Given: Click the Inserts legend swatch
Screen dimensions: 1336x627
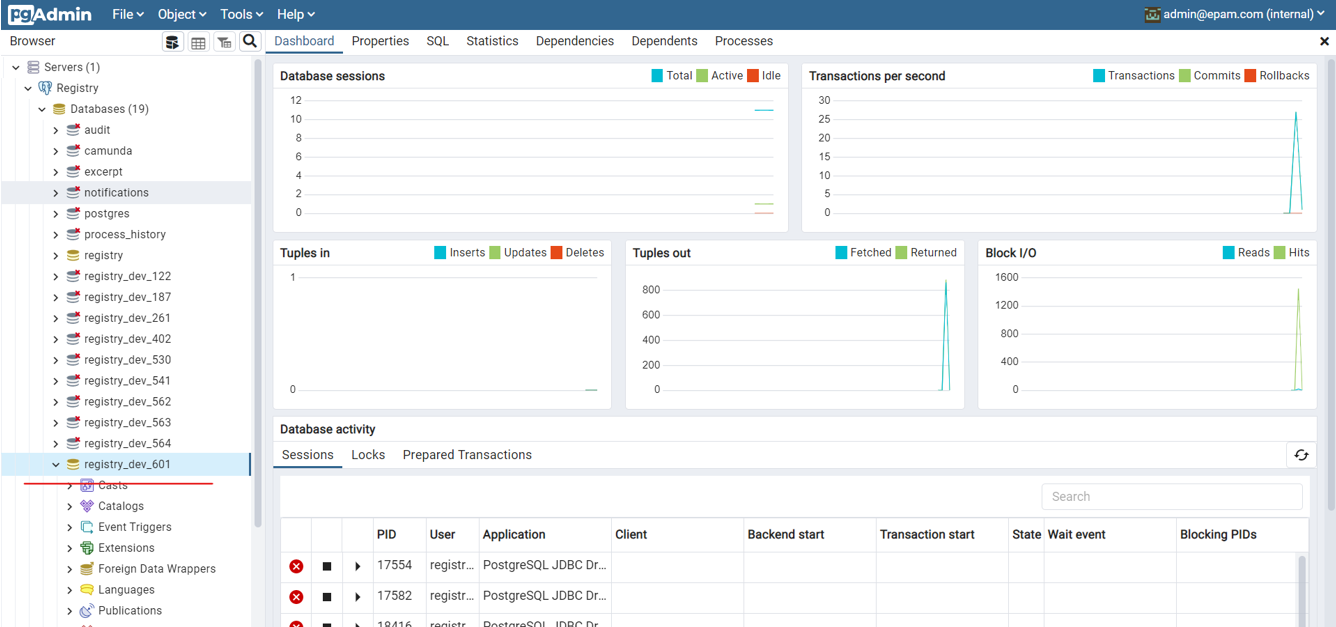Looking at the screenshot, I should point(440,253).
